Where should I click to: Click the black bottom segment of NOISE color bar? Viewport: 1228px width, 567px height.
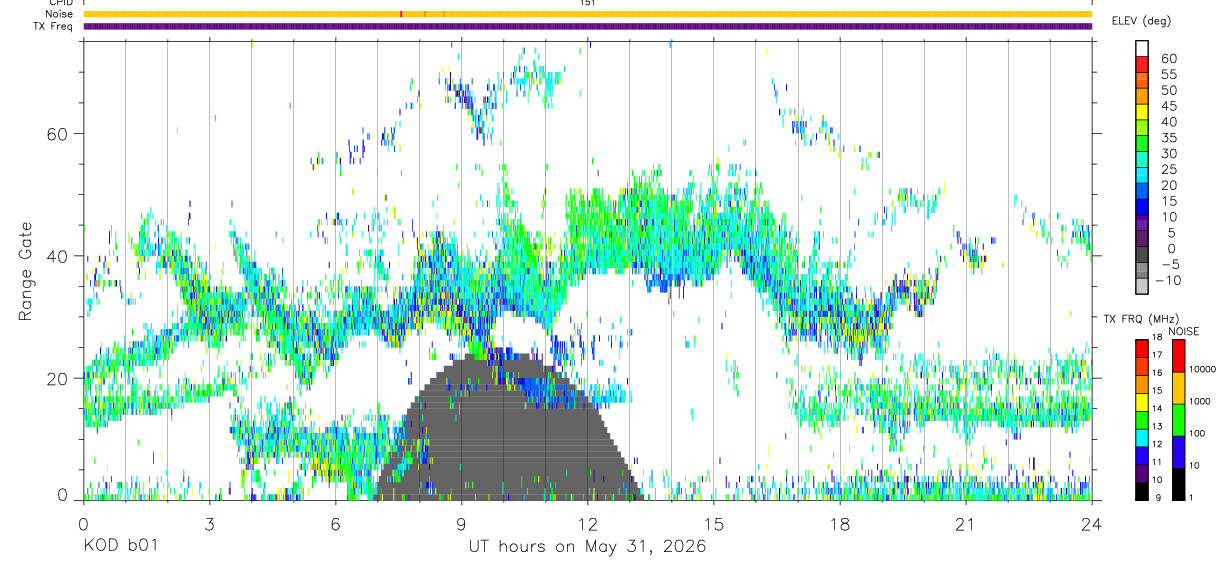tap(1179, 484)
